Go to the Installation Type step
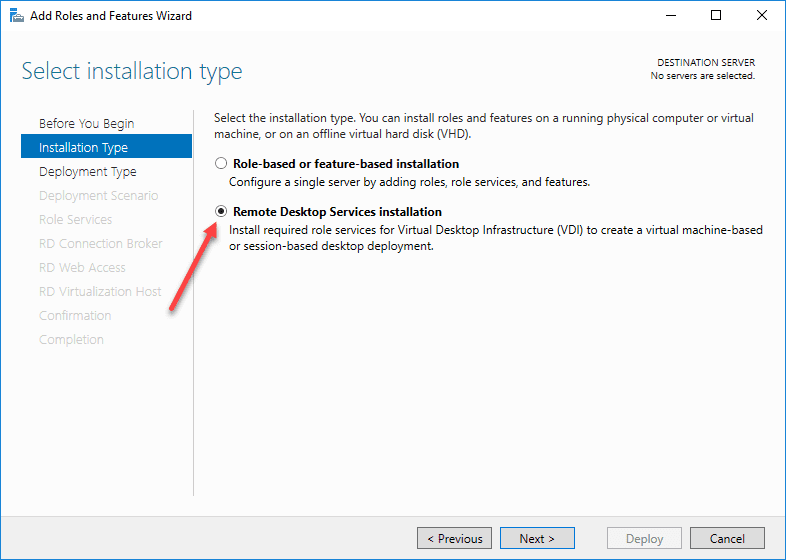This screenshot has height=560, width=786. pyautogui.click(x=83, y=147)
